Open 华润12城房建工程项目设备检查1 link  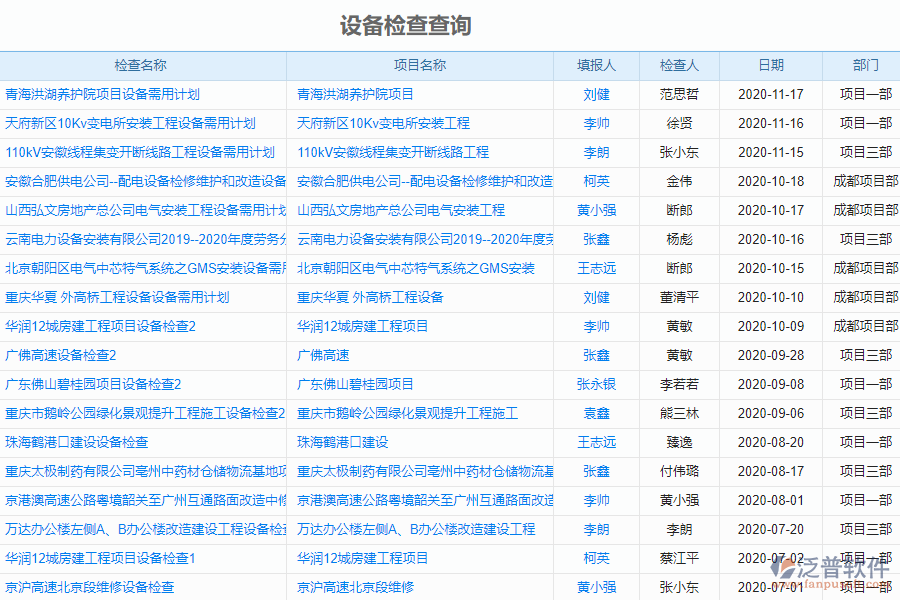coord(100,558)
